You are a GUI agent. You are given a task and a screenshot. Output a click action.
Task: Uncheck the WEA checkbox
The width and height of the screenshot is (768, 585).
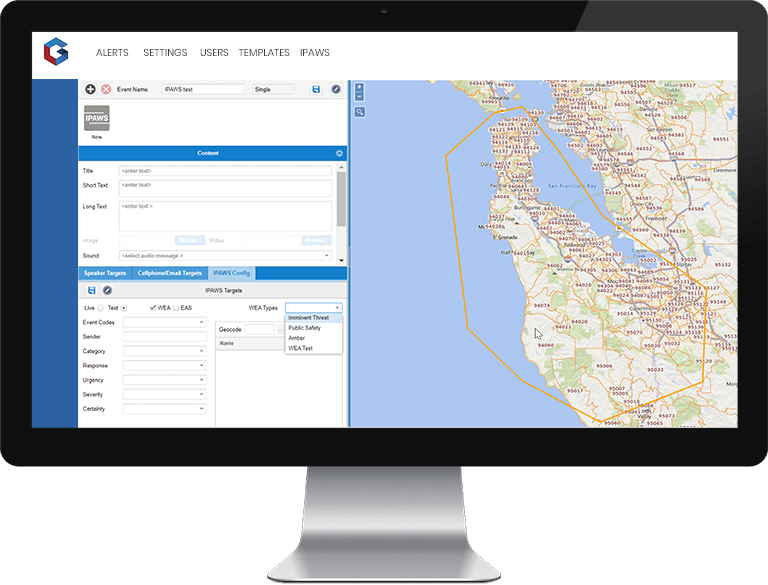pos(153,308)
